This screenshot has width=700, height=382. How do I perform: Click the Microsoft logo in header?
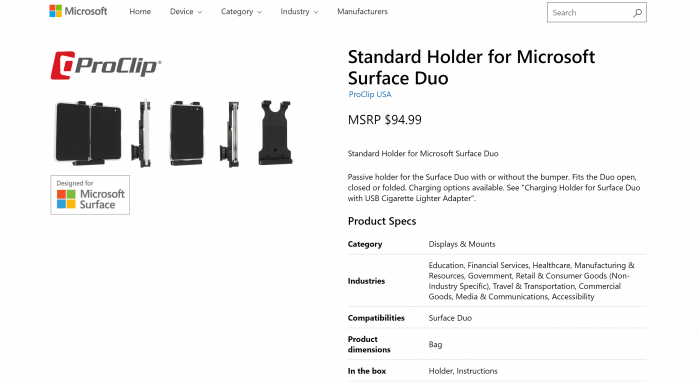78,11
